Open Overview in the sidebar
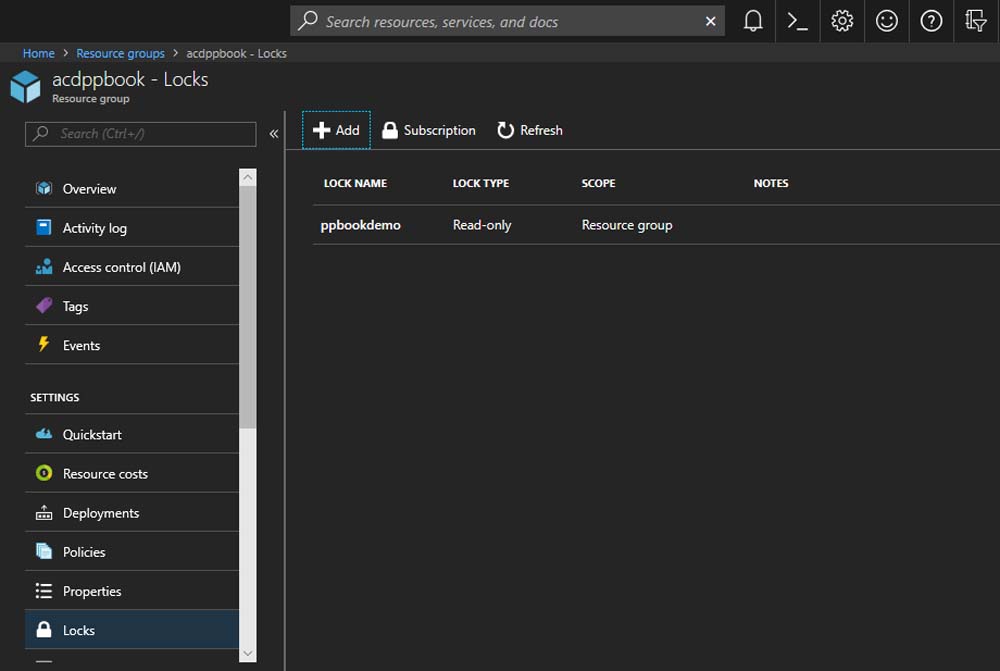The image size is (1000, 671). (x=89, y=189)
